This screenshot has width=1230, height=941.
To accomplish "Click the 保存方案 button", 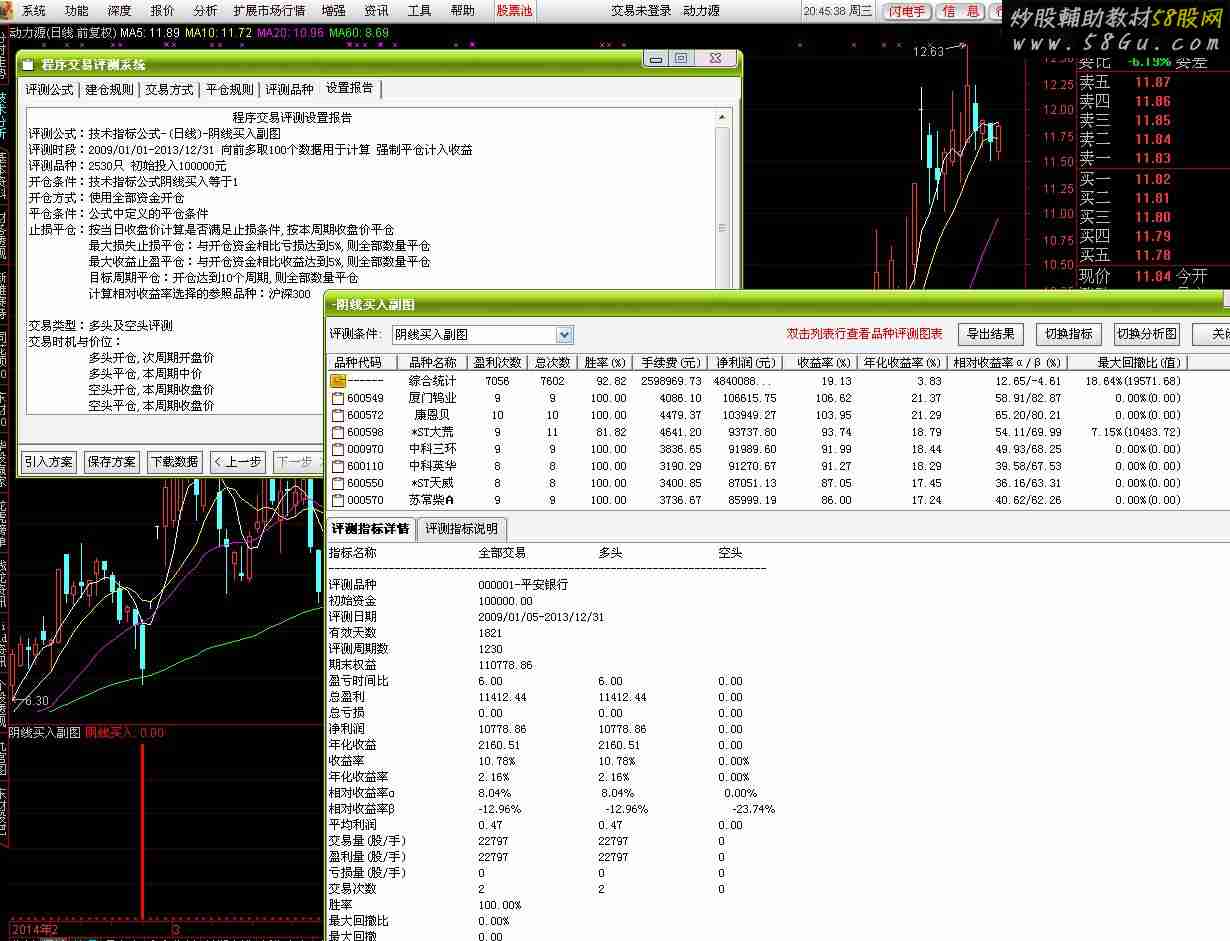I will click(x=112, y=462).
